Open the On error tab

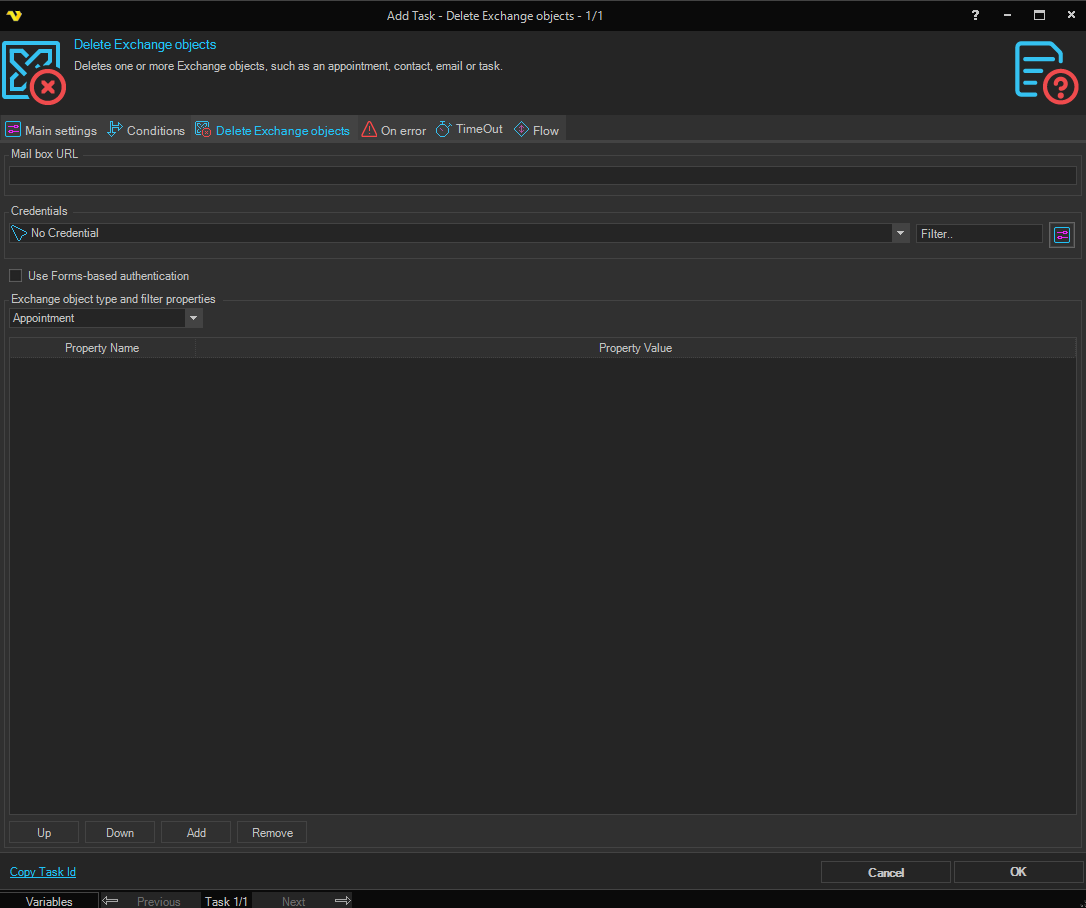393,130
